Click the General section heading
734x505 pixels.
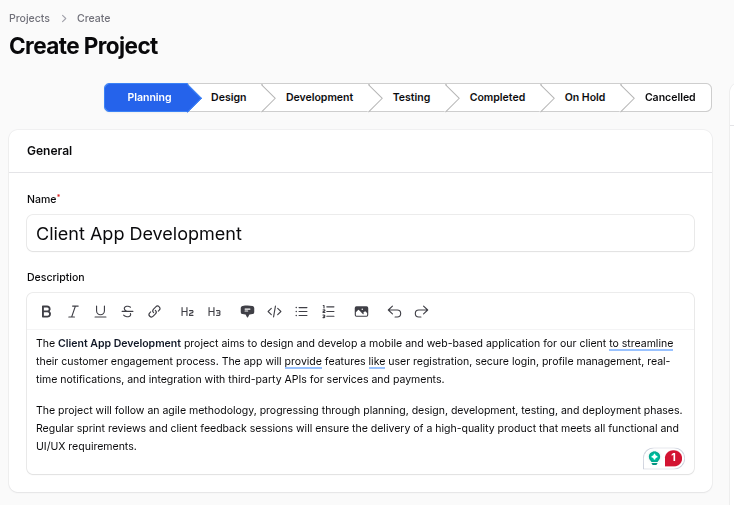pos(50,151)
